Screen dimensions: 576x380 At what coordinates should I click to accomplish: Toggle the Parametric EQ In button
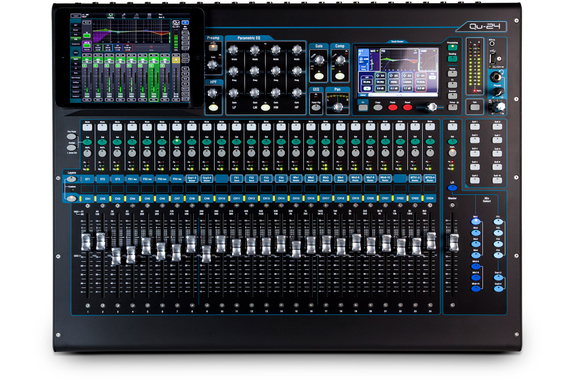click(265, 108)
